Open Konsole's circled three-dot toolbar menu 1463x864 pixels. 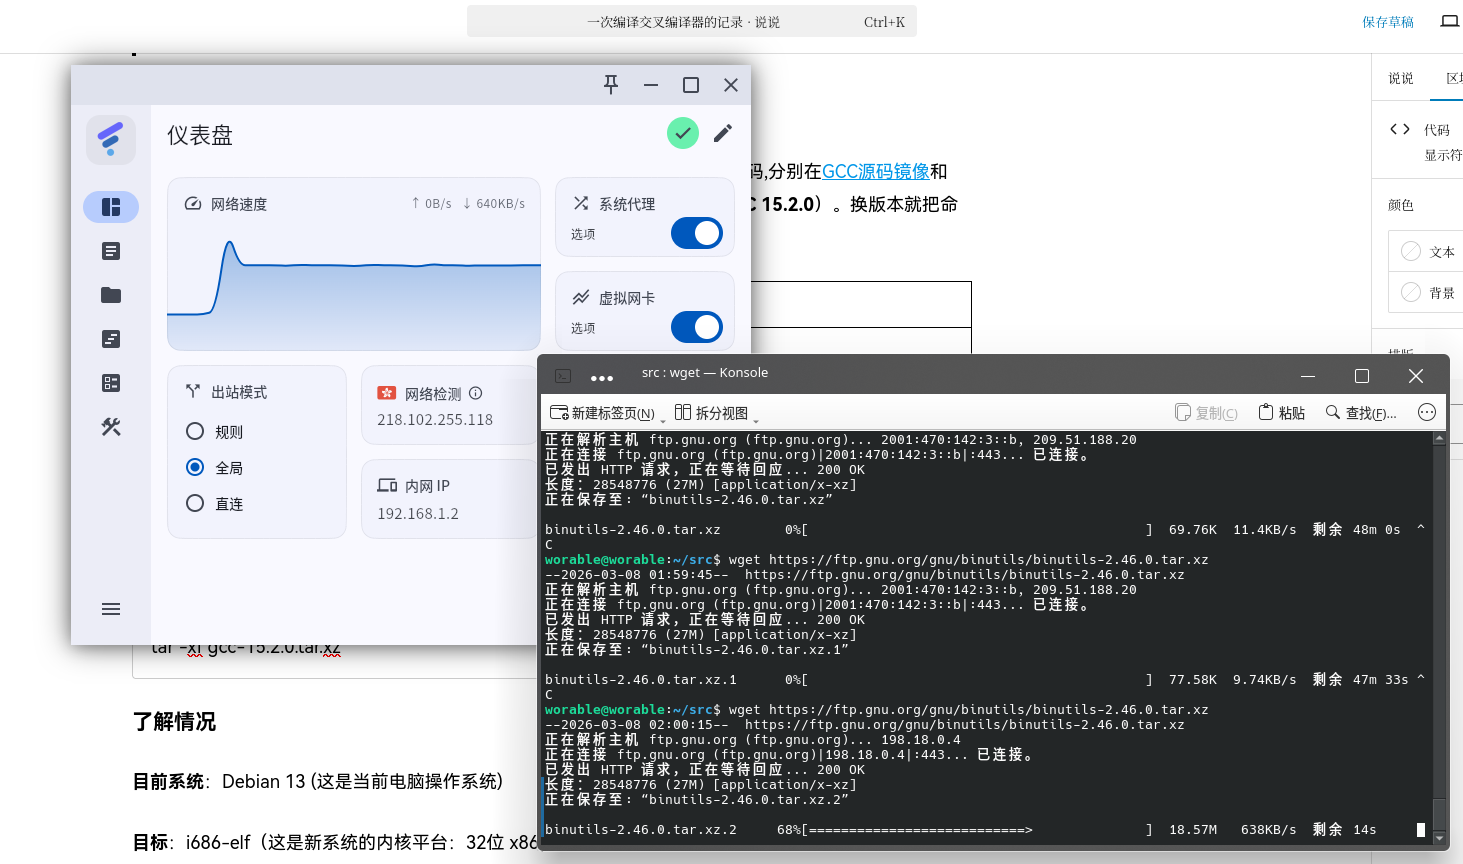pyautogui.click(x=1427, y=413)
